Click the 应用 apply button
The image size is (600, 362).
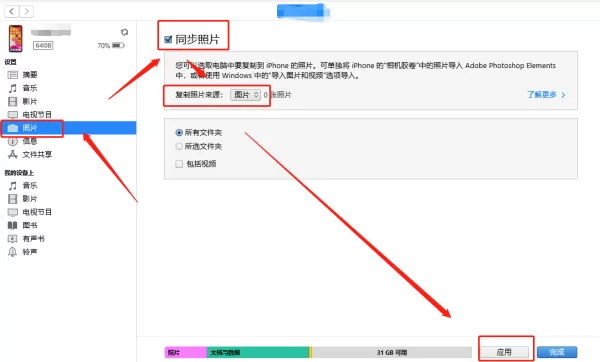click(504, 352)
